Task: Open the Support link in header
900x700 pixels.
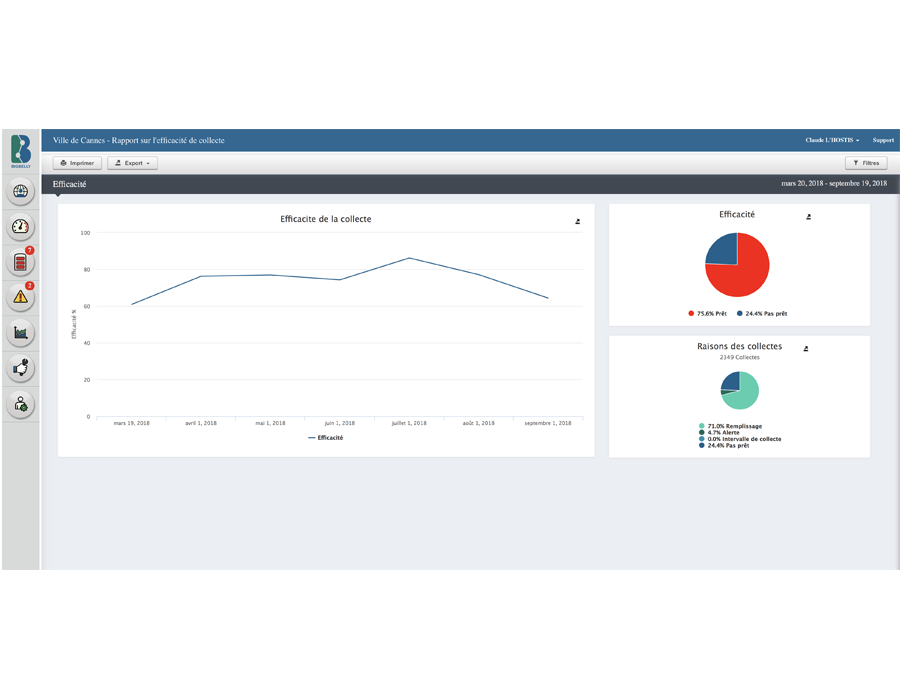Action: (x=883, y=140)
